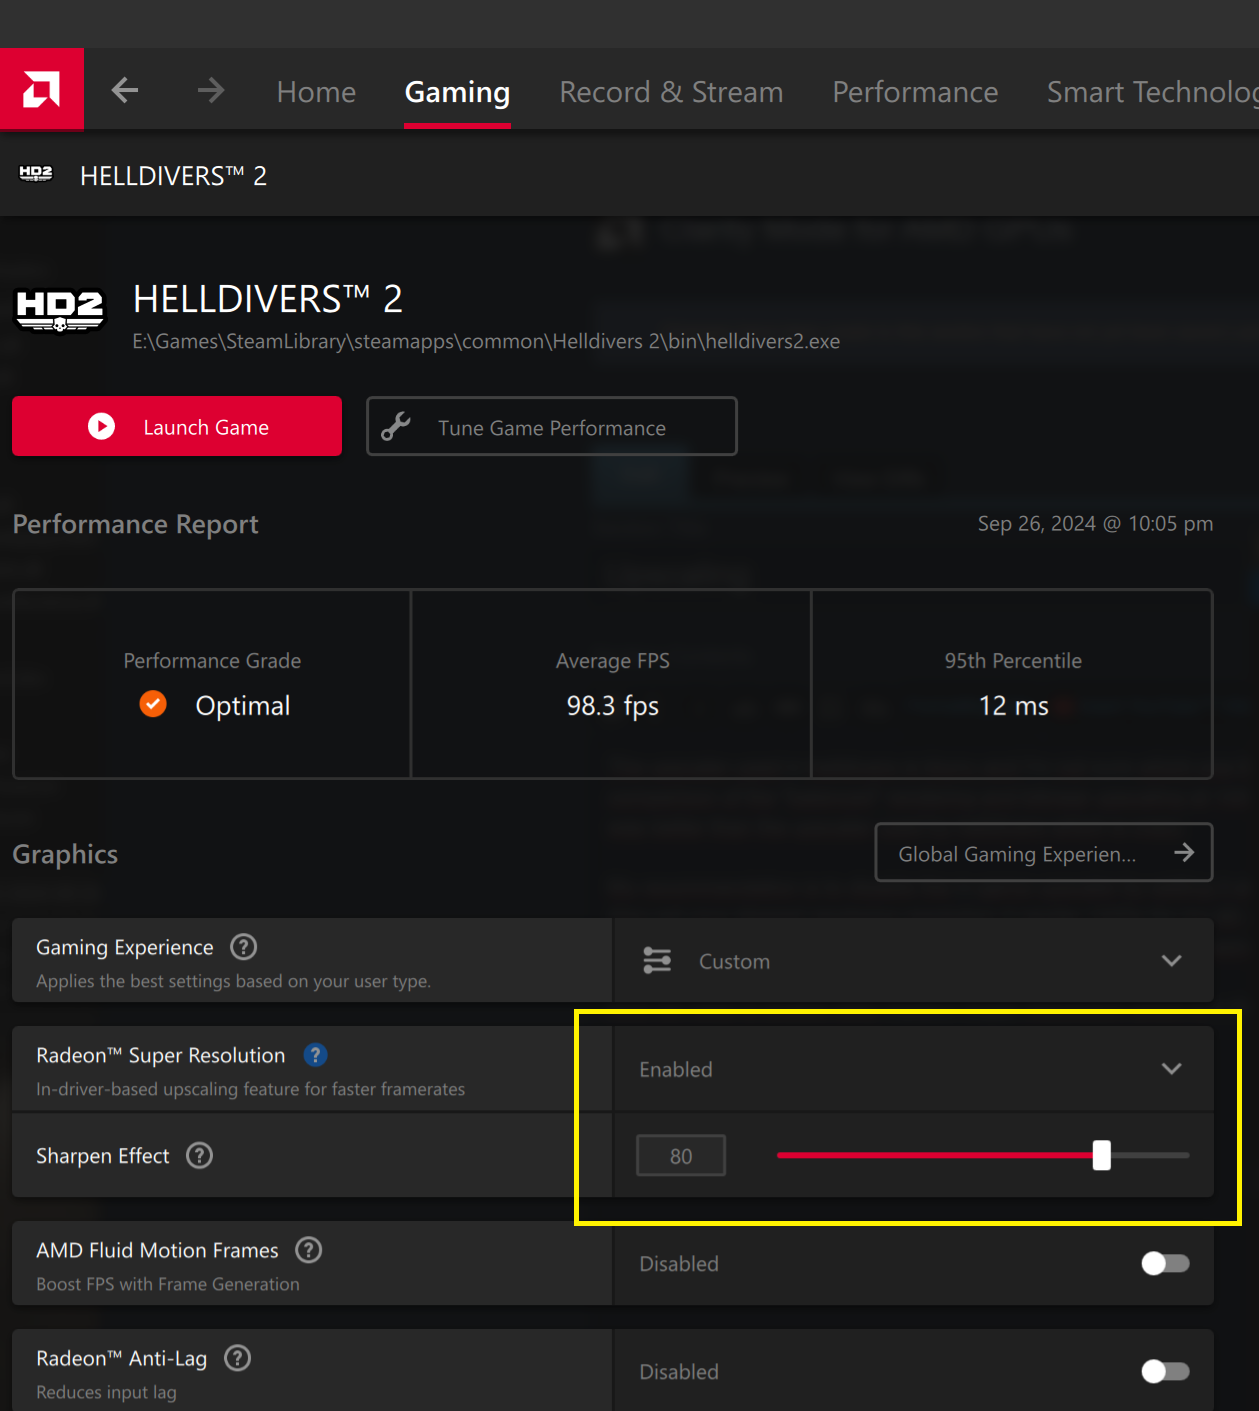Open Radeon Super Resolution help icon
Screen dimensions: 1259x1411
pos(315,1054)
